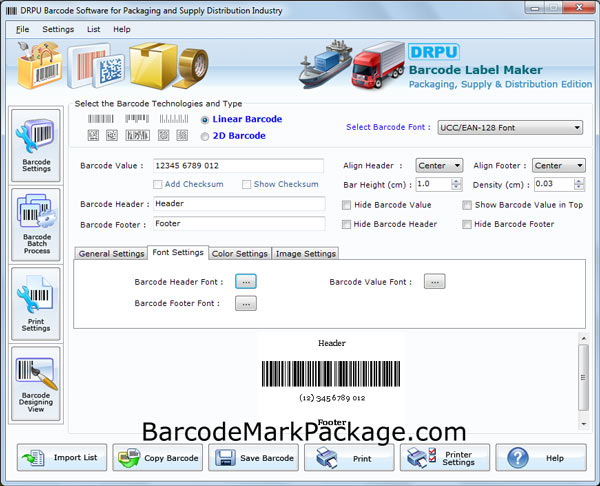
Task: Open Barcode Designing View from the sidebar
Action: [36, 384]
